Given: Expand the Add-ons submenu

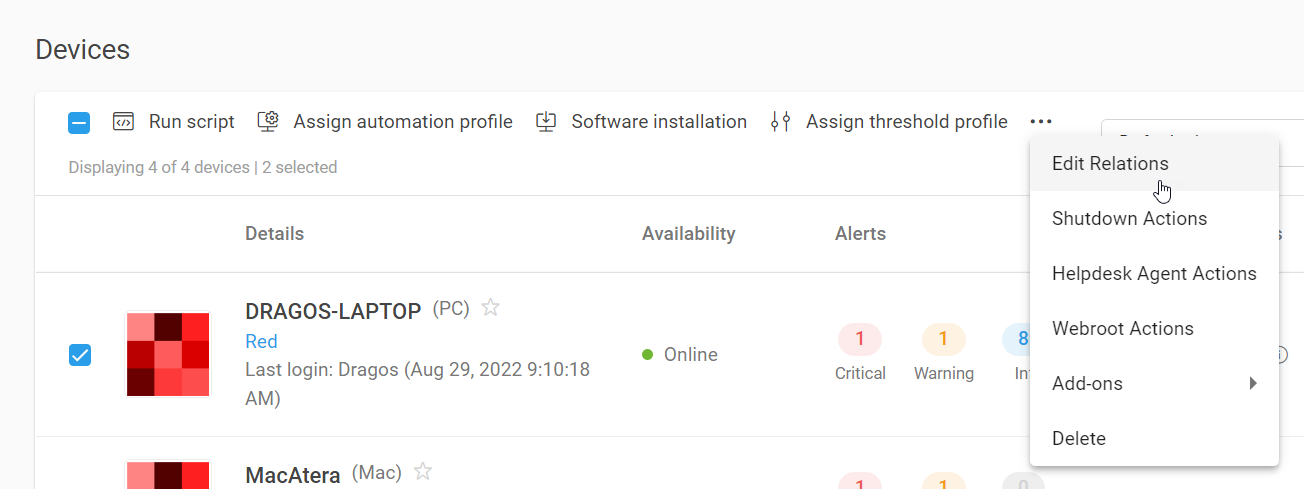Looking at the screenshot, I should (x=1154, y=383).
